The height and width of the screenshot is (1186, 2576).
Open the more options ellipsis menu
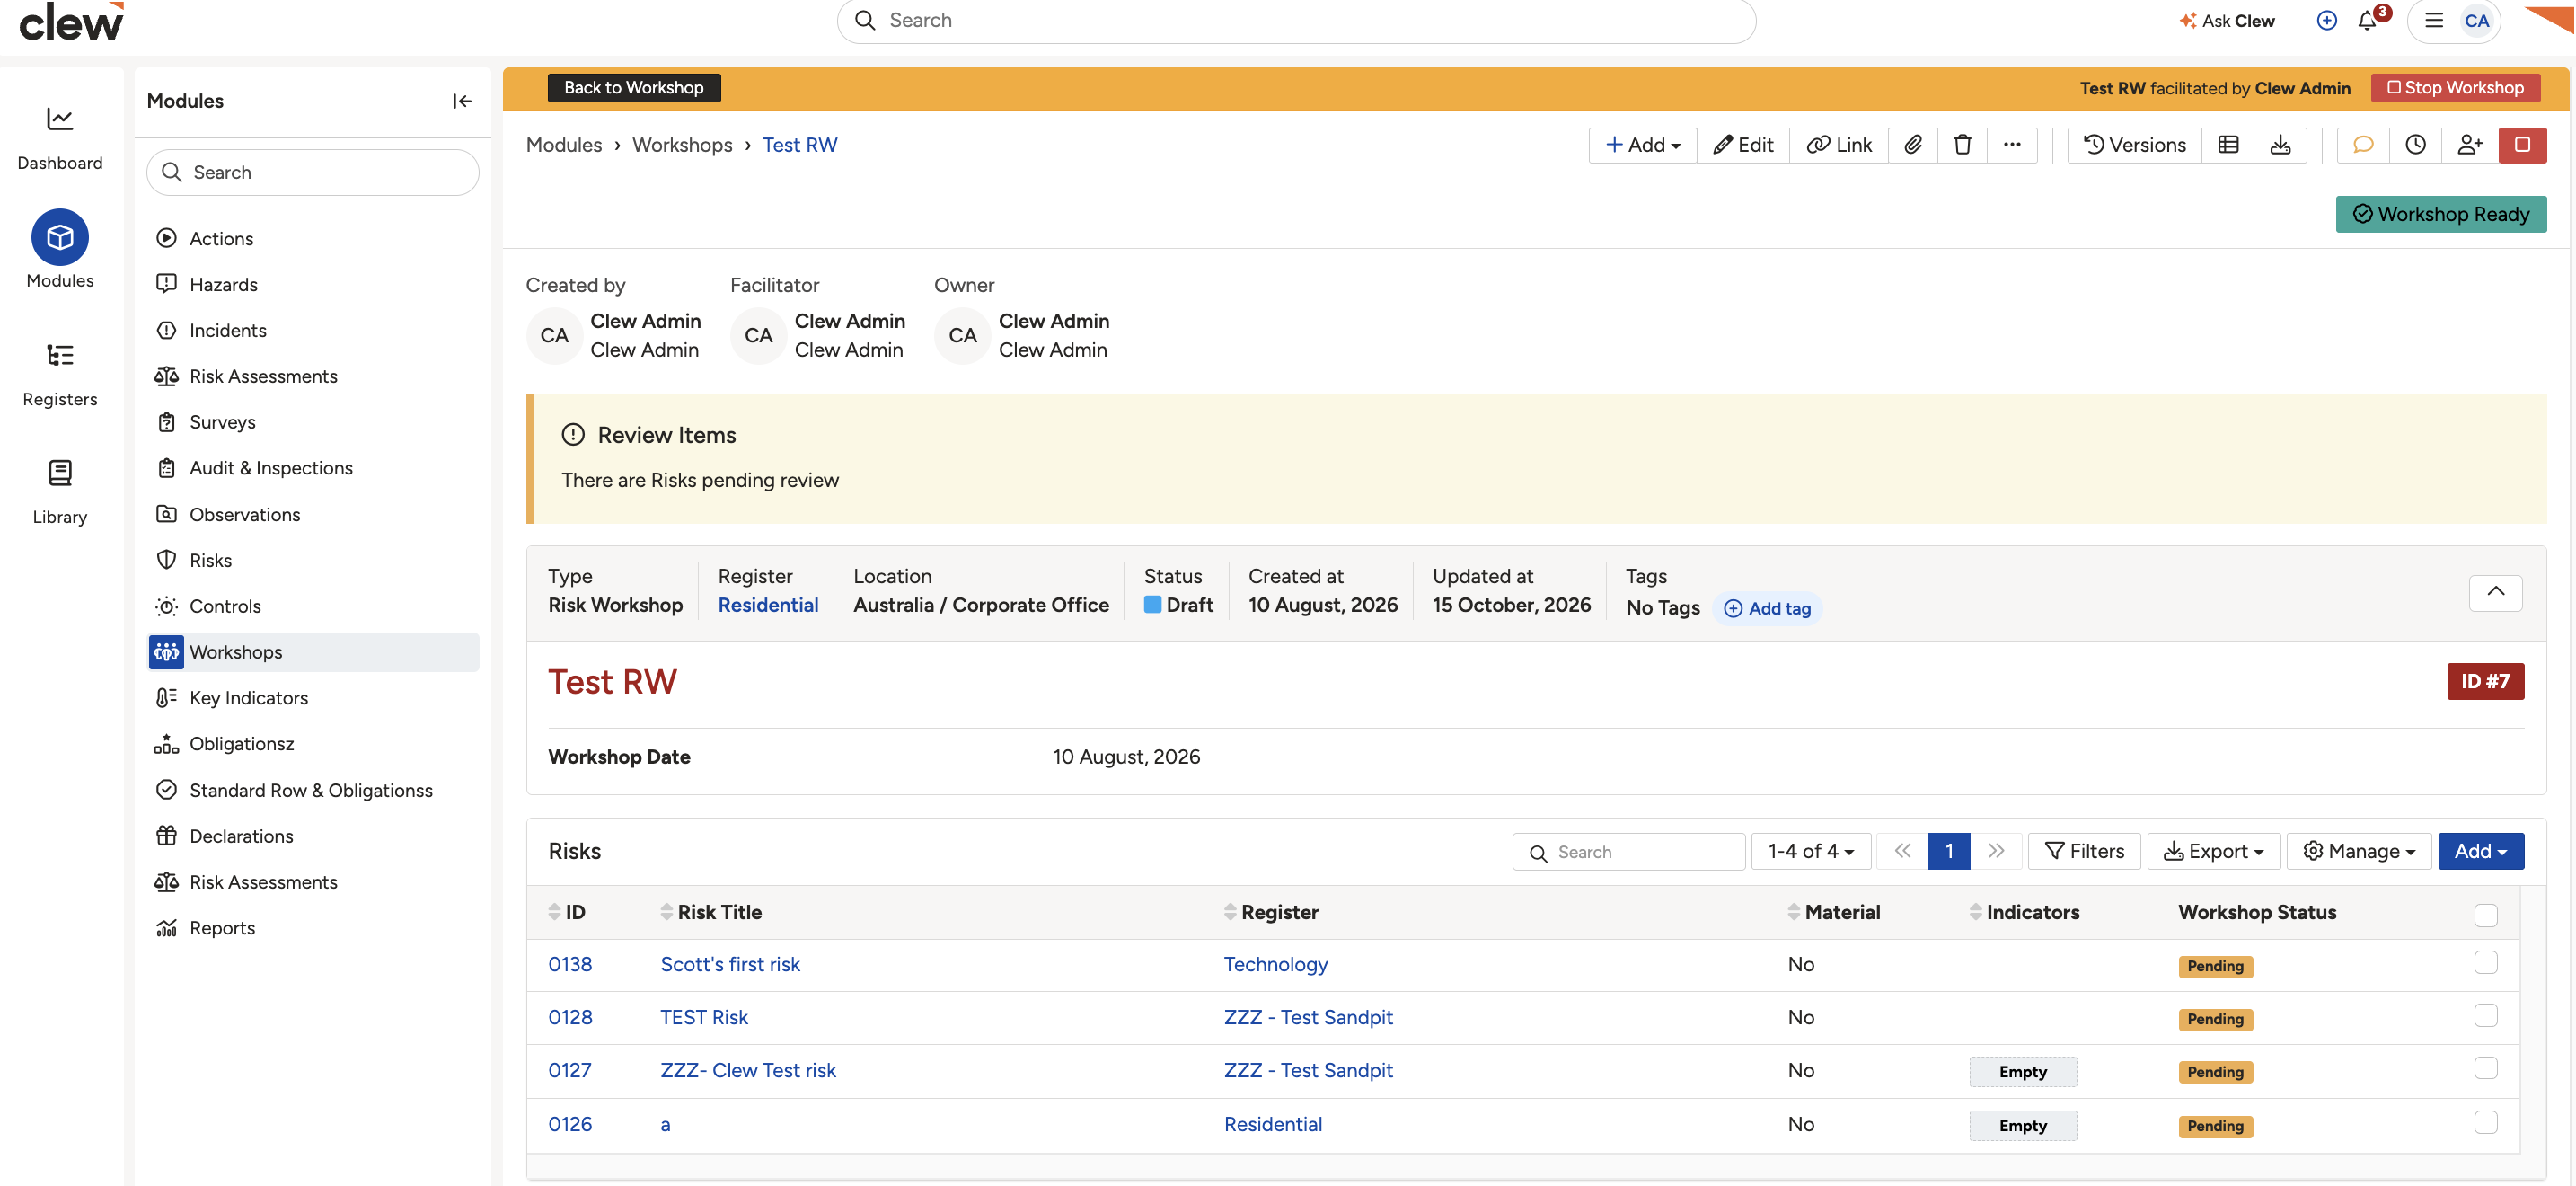2012,145
